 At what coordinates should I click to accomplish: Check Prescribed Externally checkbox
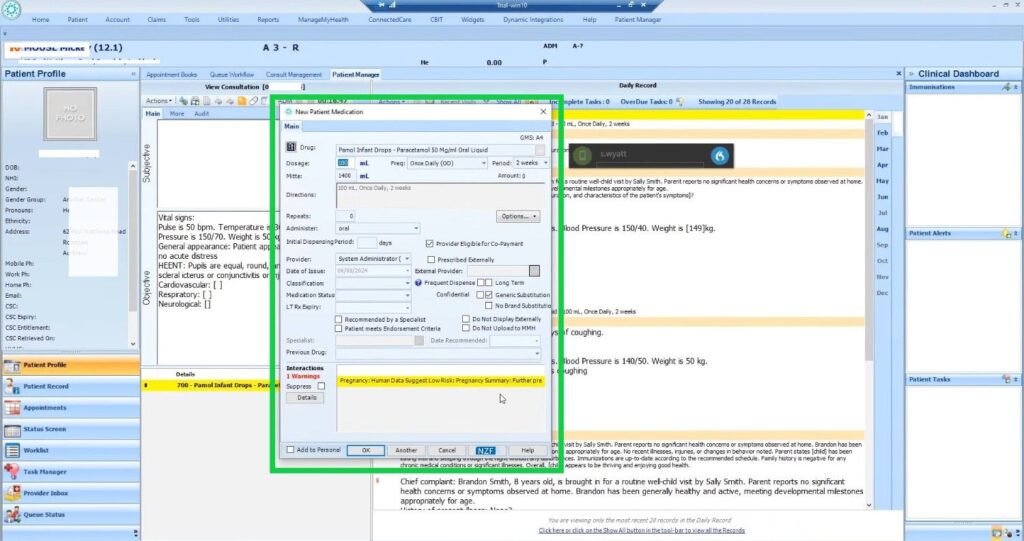[x=431, y=259]
